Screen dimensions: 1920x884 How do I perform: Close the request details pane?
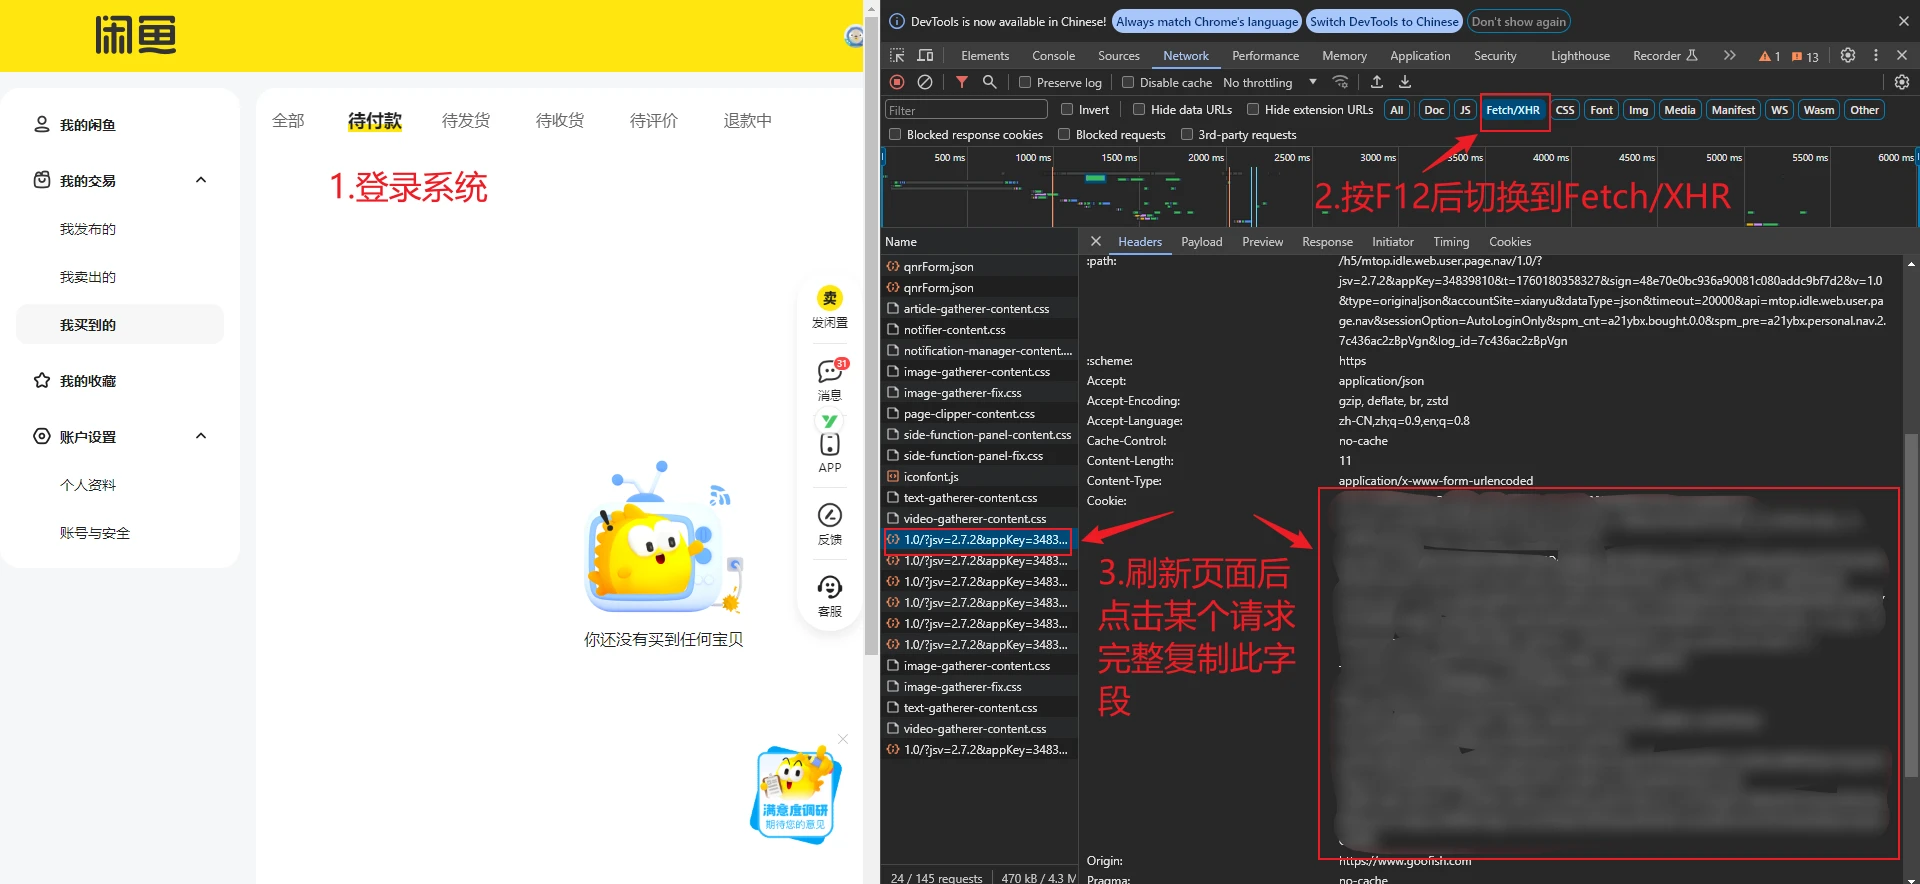1096,241
